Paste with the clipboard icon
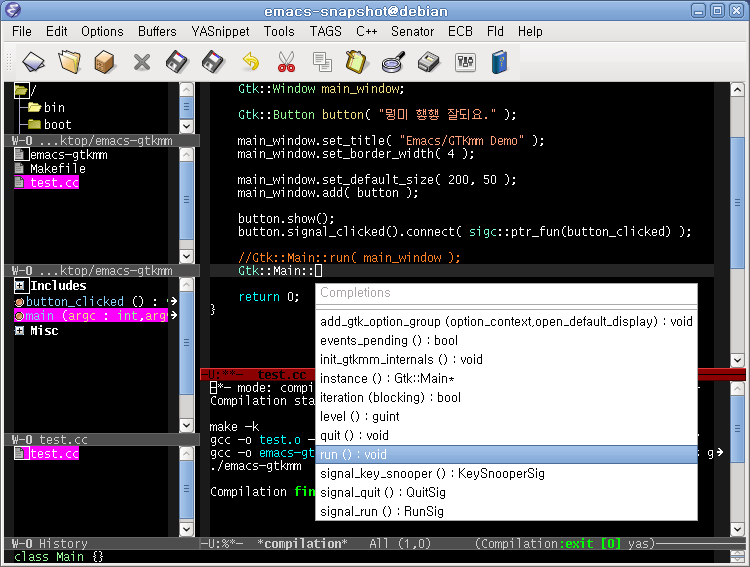The width and height of the screenshot is (750, 567). [x=356, y=62]
